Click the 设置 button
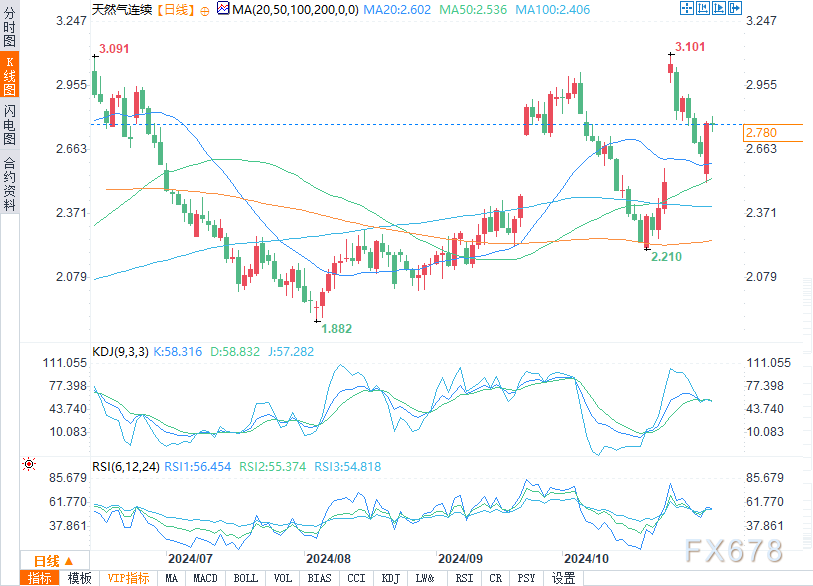 564,578
